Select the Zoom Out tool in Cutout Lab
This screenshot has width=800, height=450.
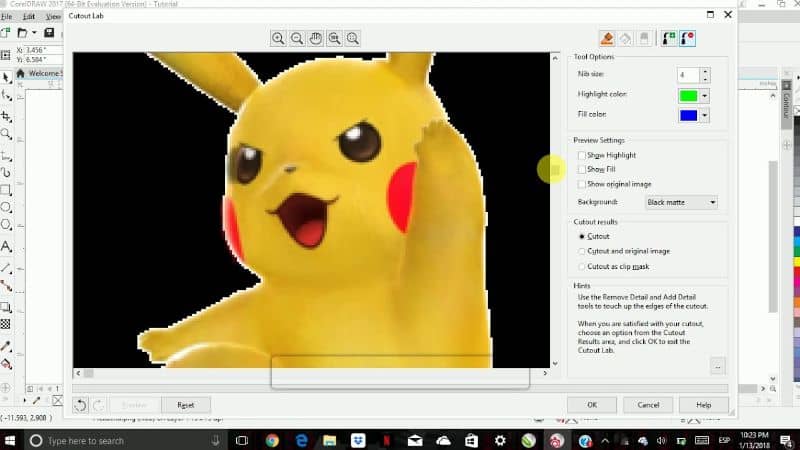coord(297,38)
